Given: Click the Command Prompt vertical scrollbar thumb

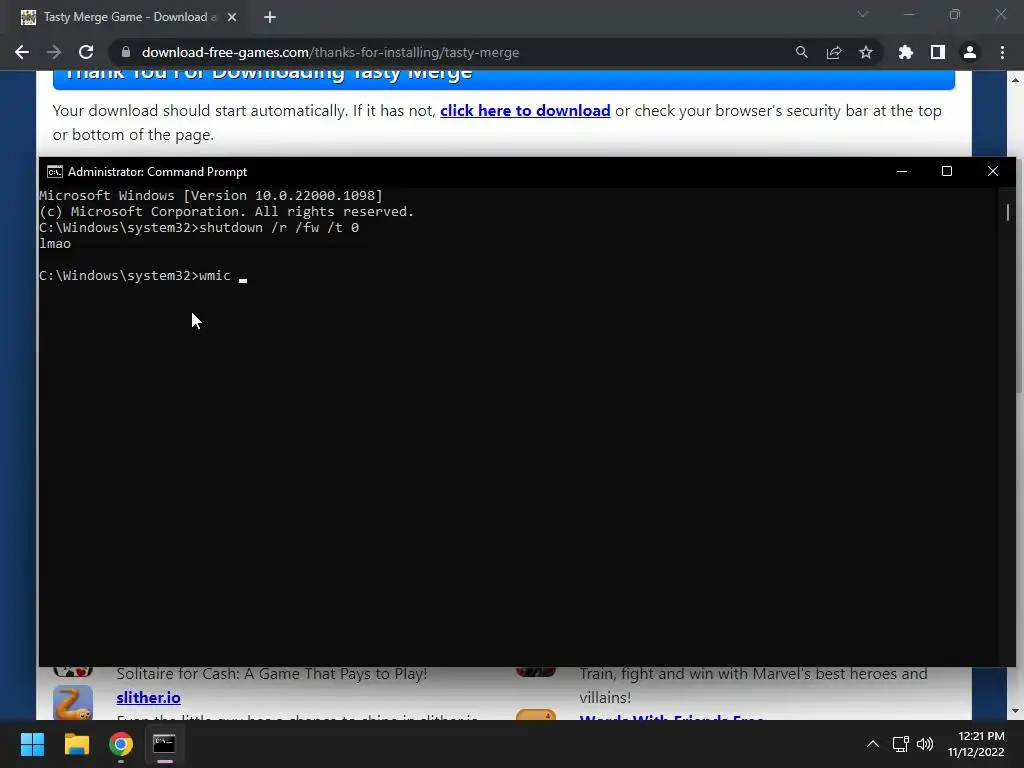Looking at the screenshot, I should tap(1008, 212).
